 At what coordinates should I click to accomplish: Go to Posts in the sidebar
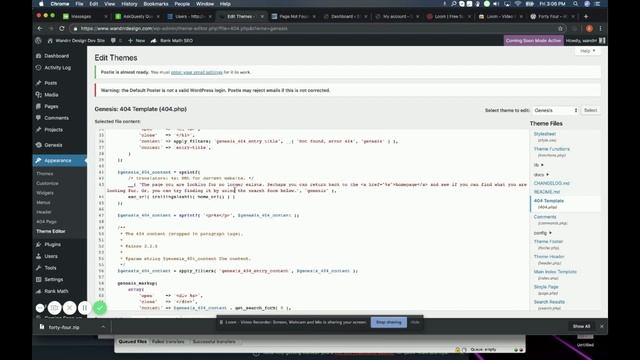coord(50,83)
